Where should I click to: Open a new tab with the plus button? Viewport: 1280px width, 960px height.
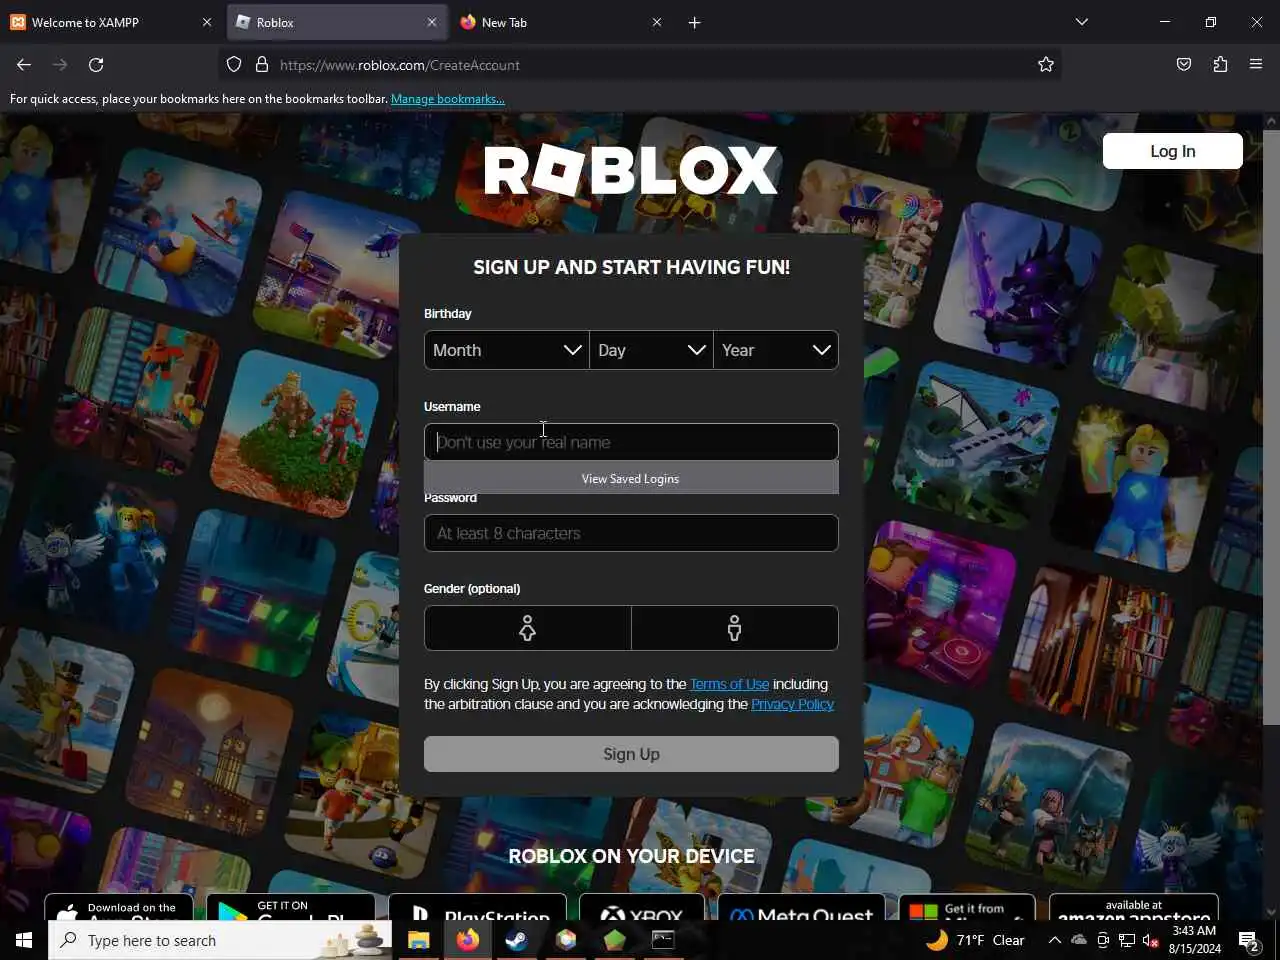point(695,22)
